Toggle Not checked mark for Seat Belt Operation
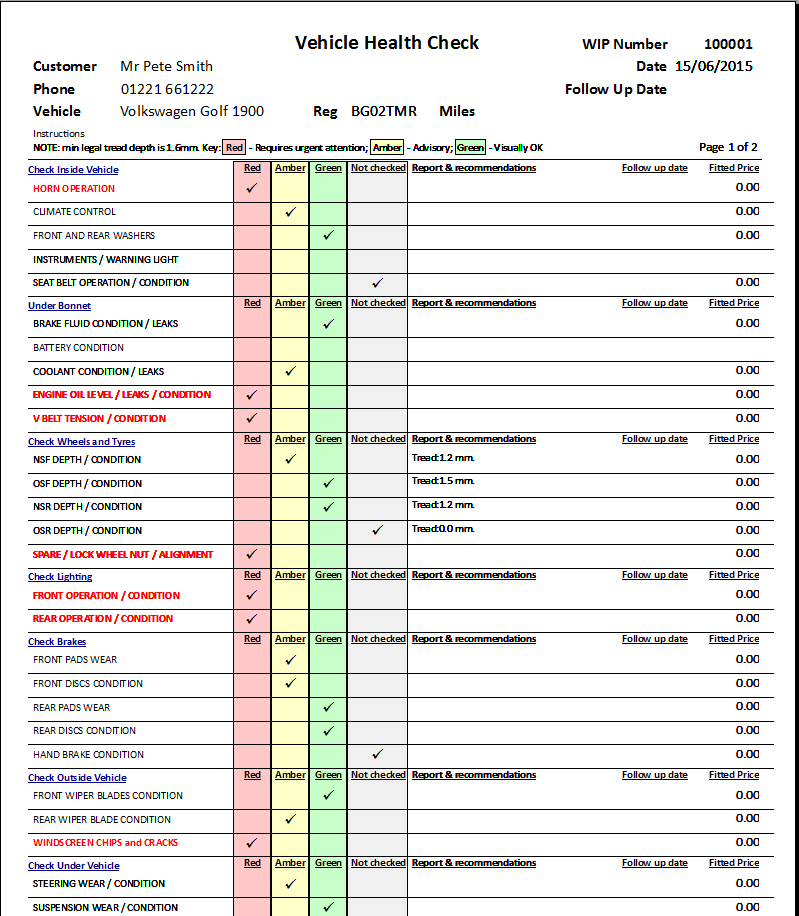The width and height of the screenshot is (799, 916). (378, 283)
